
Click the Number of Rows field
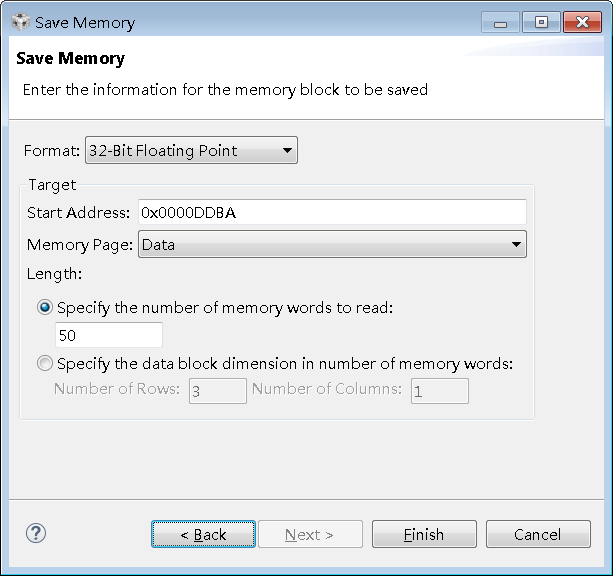pos(217,391)
